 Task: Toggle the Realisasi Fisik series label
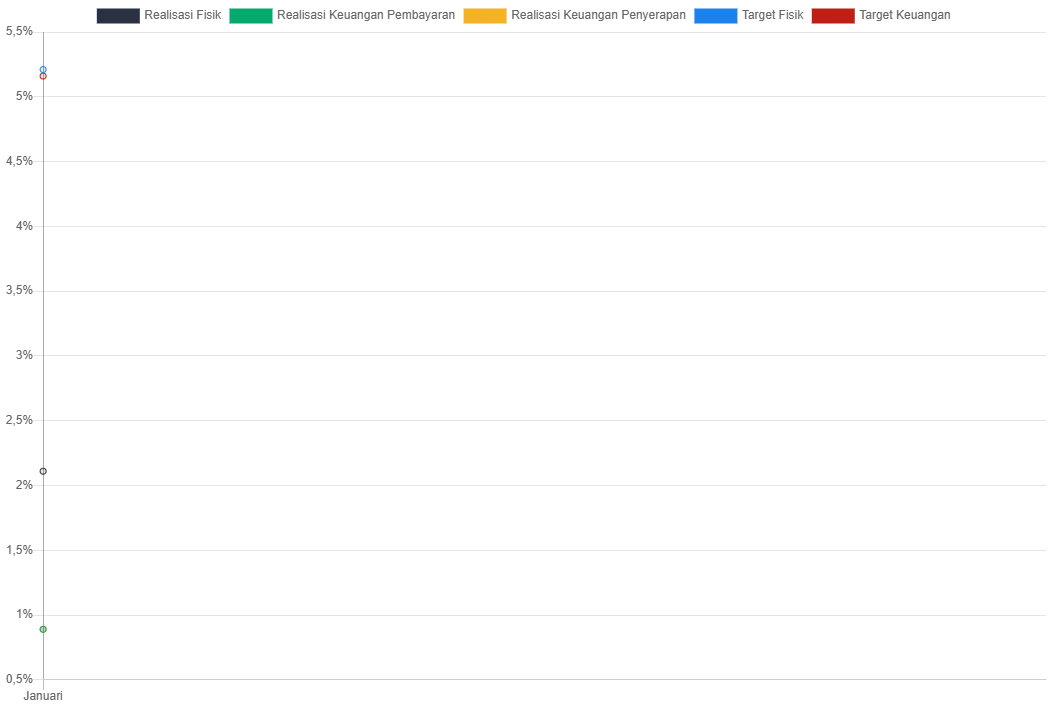pos(182,16)
